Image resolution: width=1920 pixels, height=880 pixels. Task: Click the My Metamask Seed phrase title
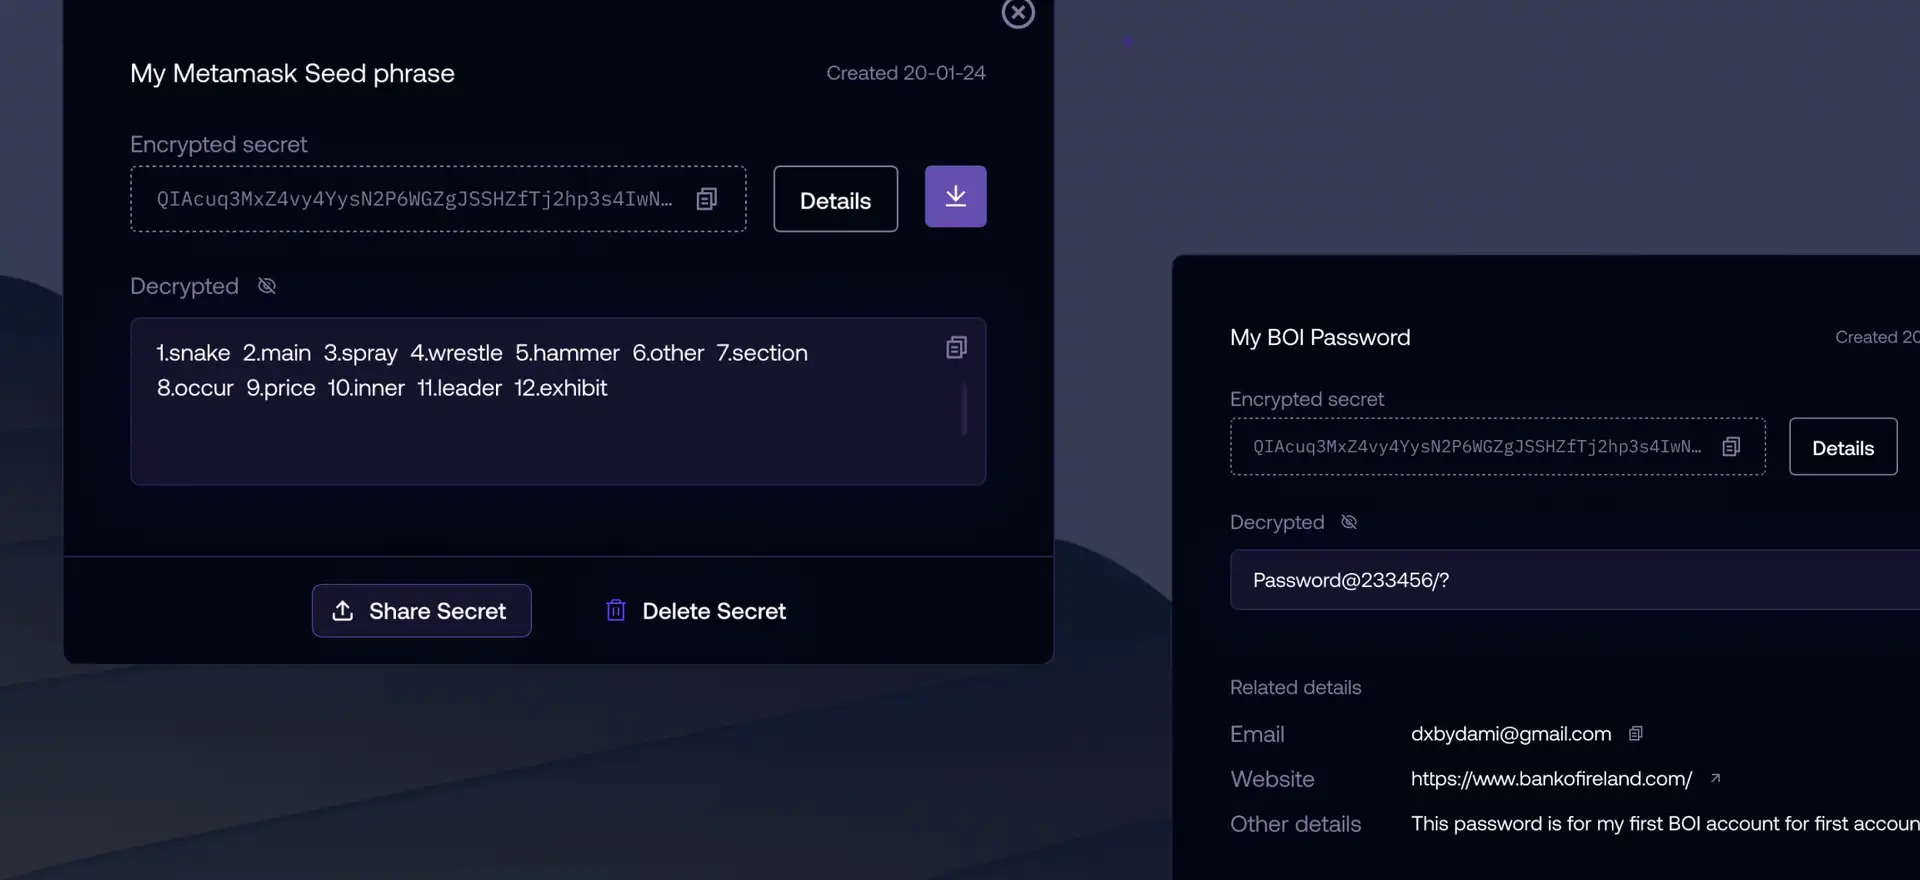click(292, 73)
